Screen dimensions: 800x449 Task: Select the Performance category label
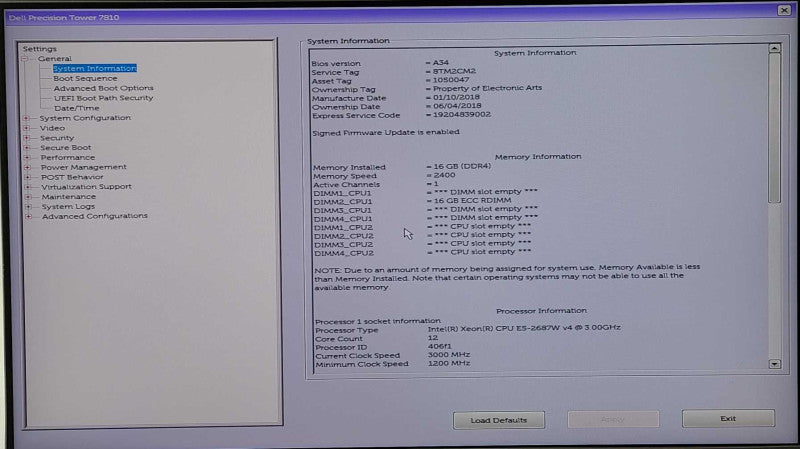[x=68, y=158]
